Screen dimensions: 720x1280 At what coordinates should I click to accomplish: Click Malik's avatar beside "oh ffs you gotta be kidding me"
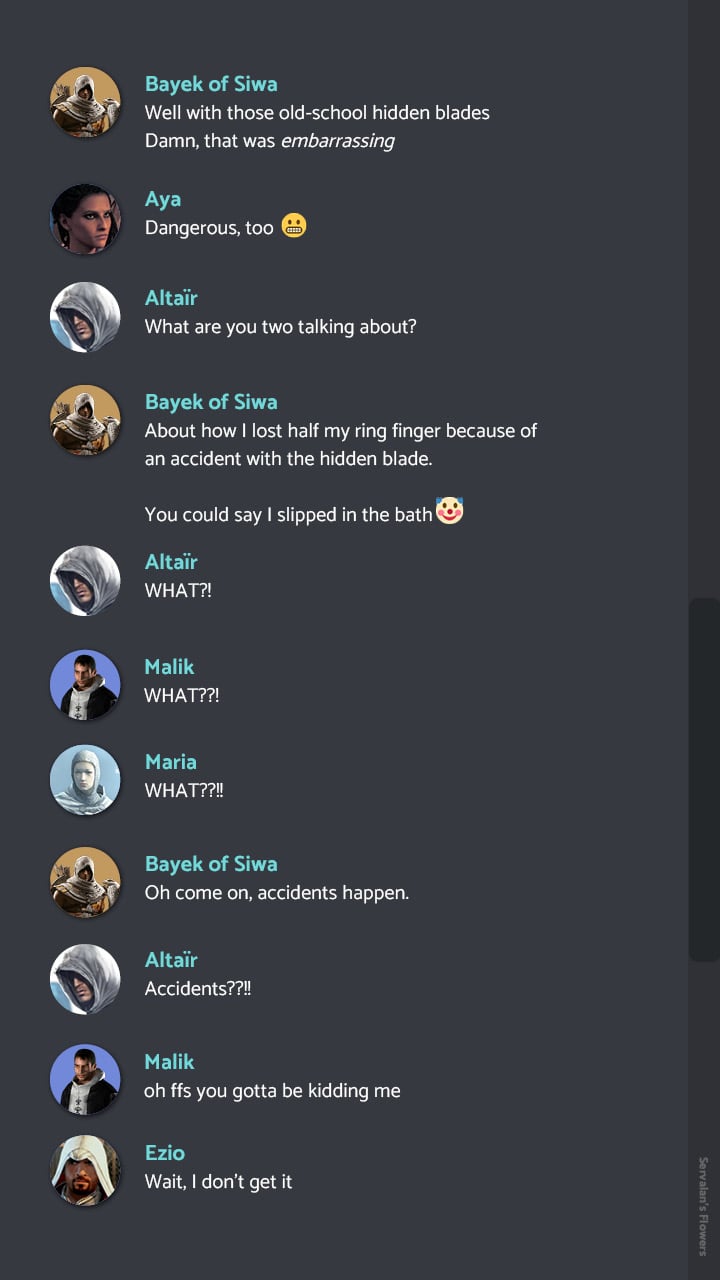coord(85,1080)
